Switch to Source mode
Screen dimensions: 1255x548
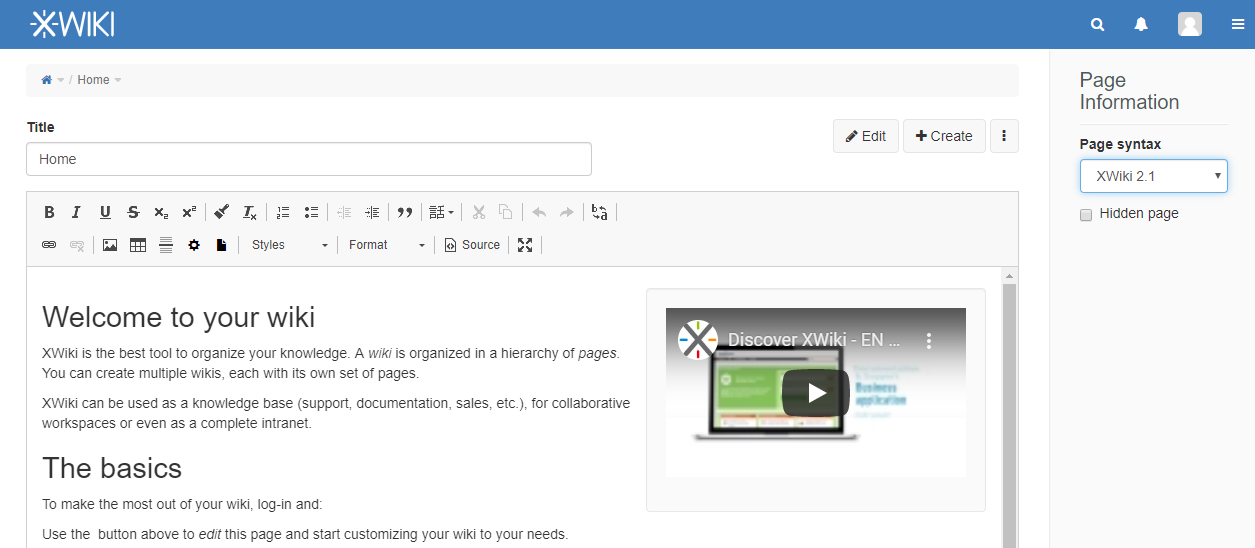click(x=472, y=245)
